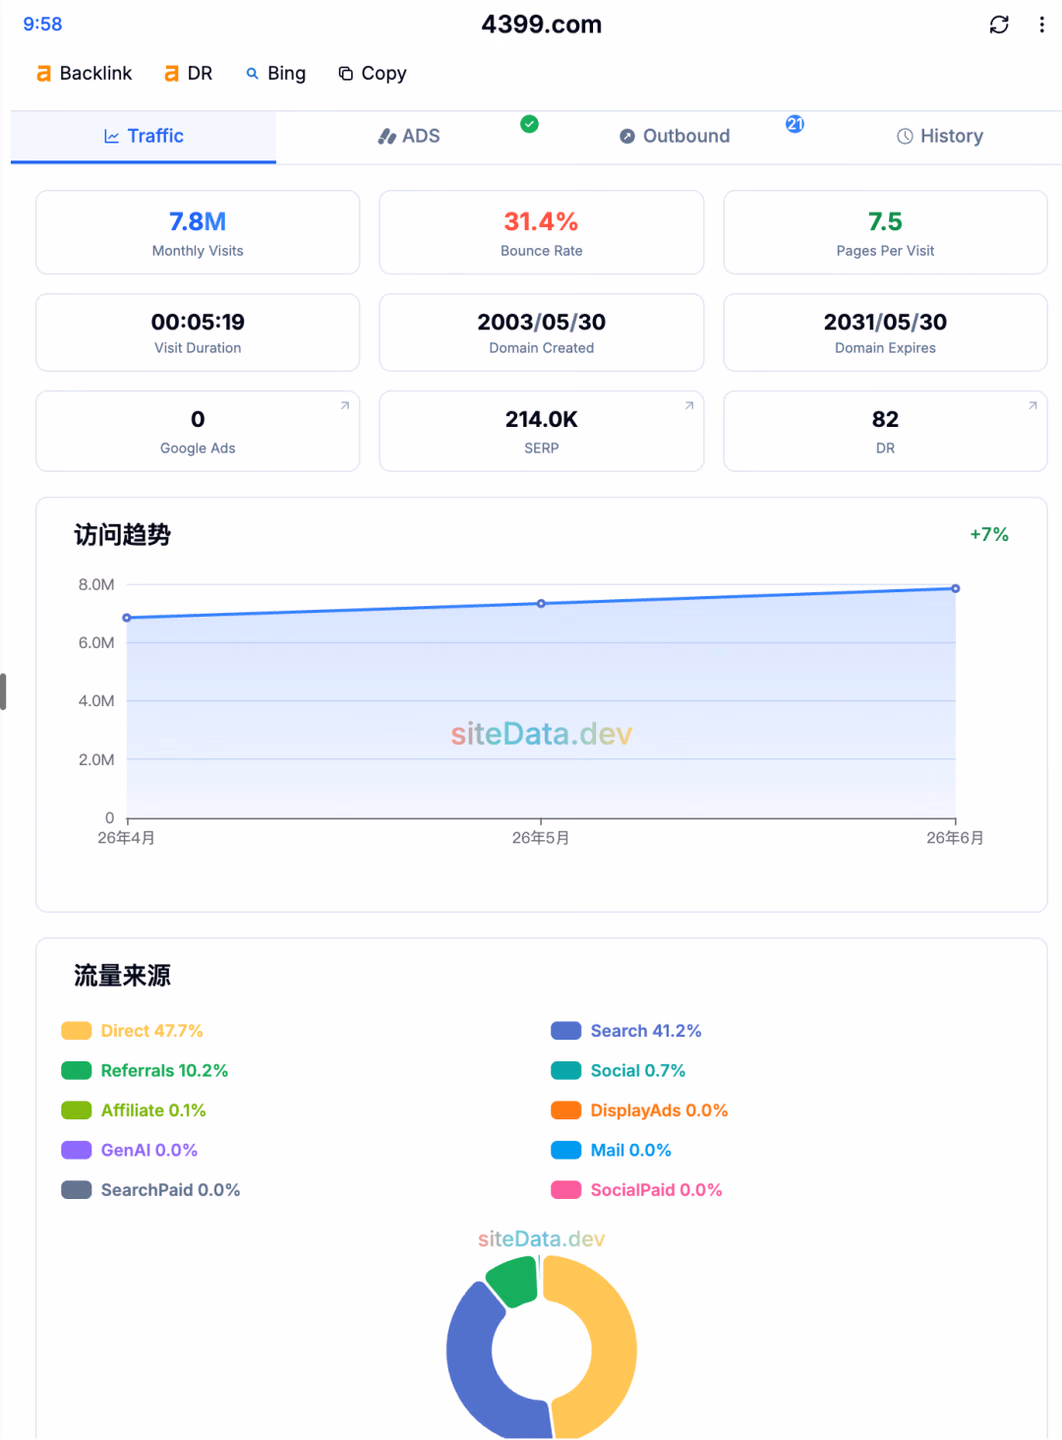Open the external link arrow on the DR card
The image size is (1062, 1440).
(1033, 405)
